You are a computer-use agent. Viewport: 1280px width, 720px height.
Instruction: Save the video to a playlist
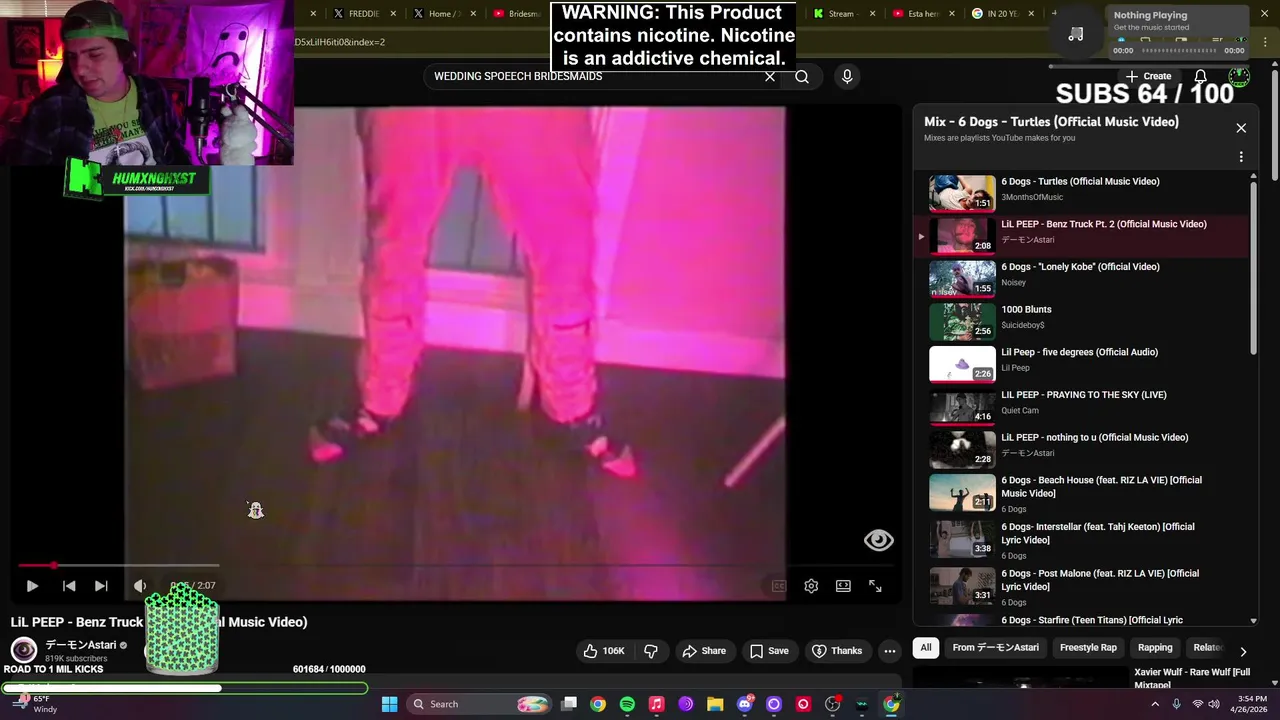click(769, 651)
